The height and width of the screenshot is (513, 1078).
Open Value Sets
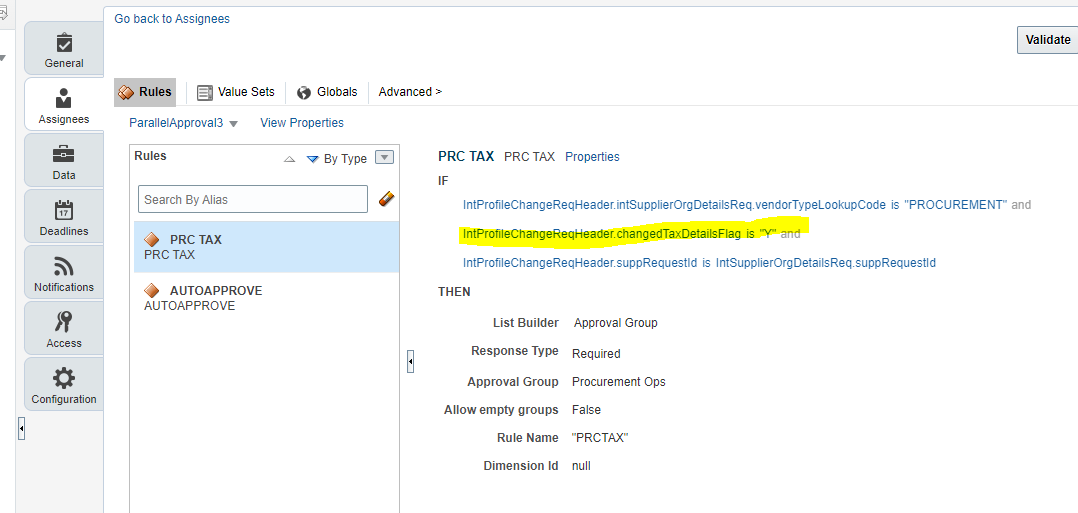[236, 92]
